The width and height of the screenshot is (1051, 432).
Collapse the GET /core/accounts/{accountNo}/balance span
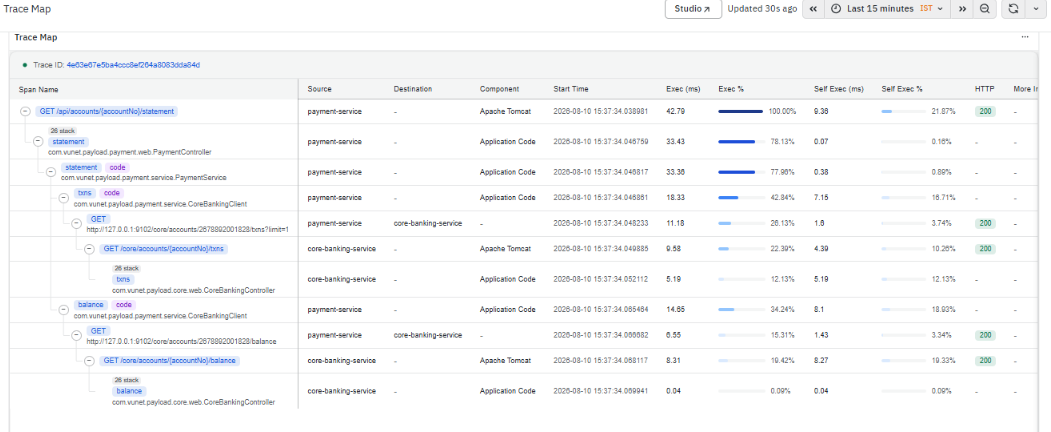pyautogui.click(x=88, y=360)
